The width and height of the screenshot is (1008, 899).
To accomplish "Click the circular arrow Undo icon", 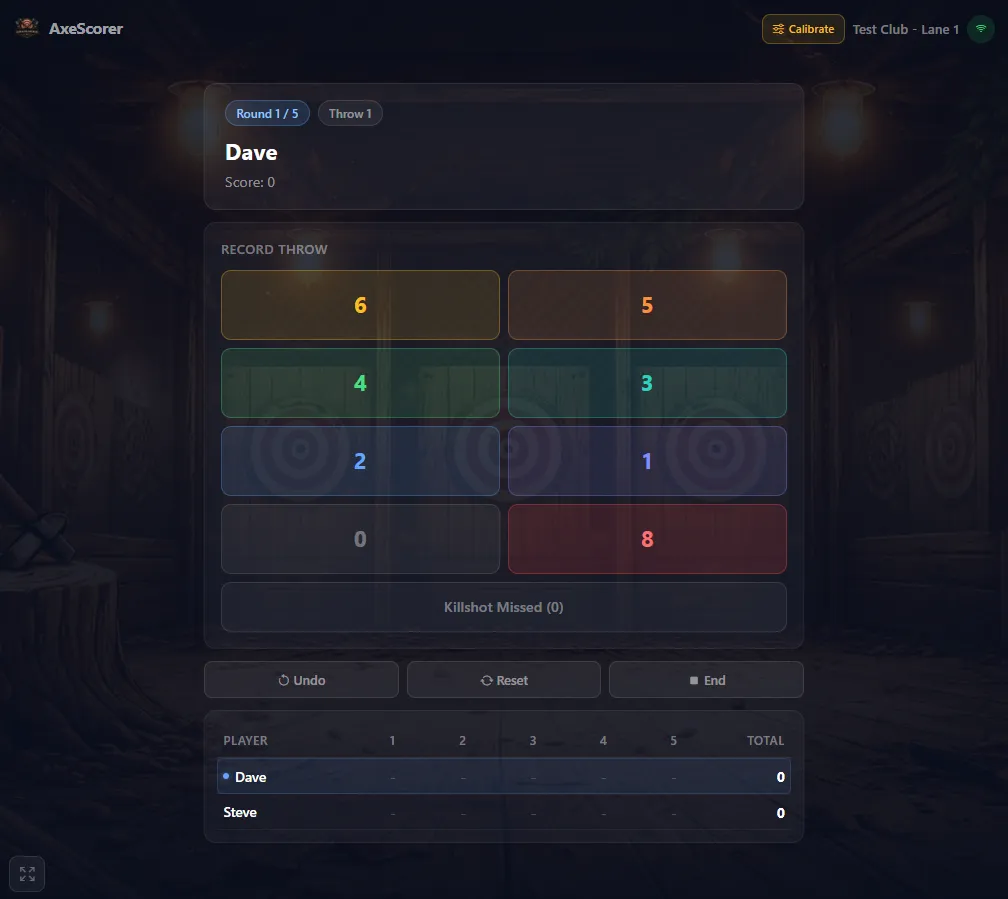I will 282,679.
